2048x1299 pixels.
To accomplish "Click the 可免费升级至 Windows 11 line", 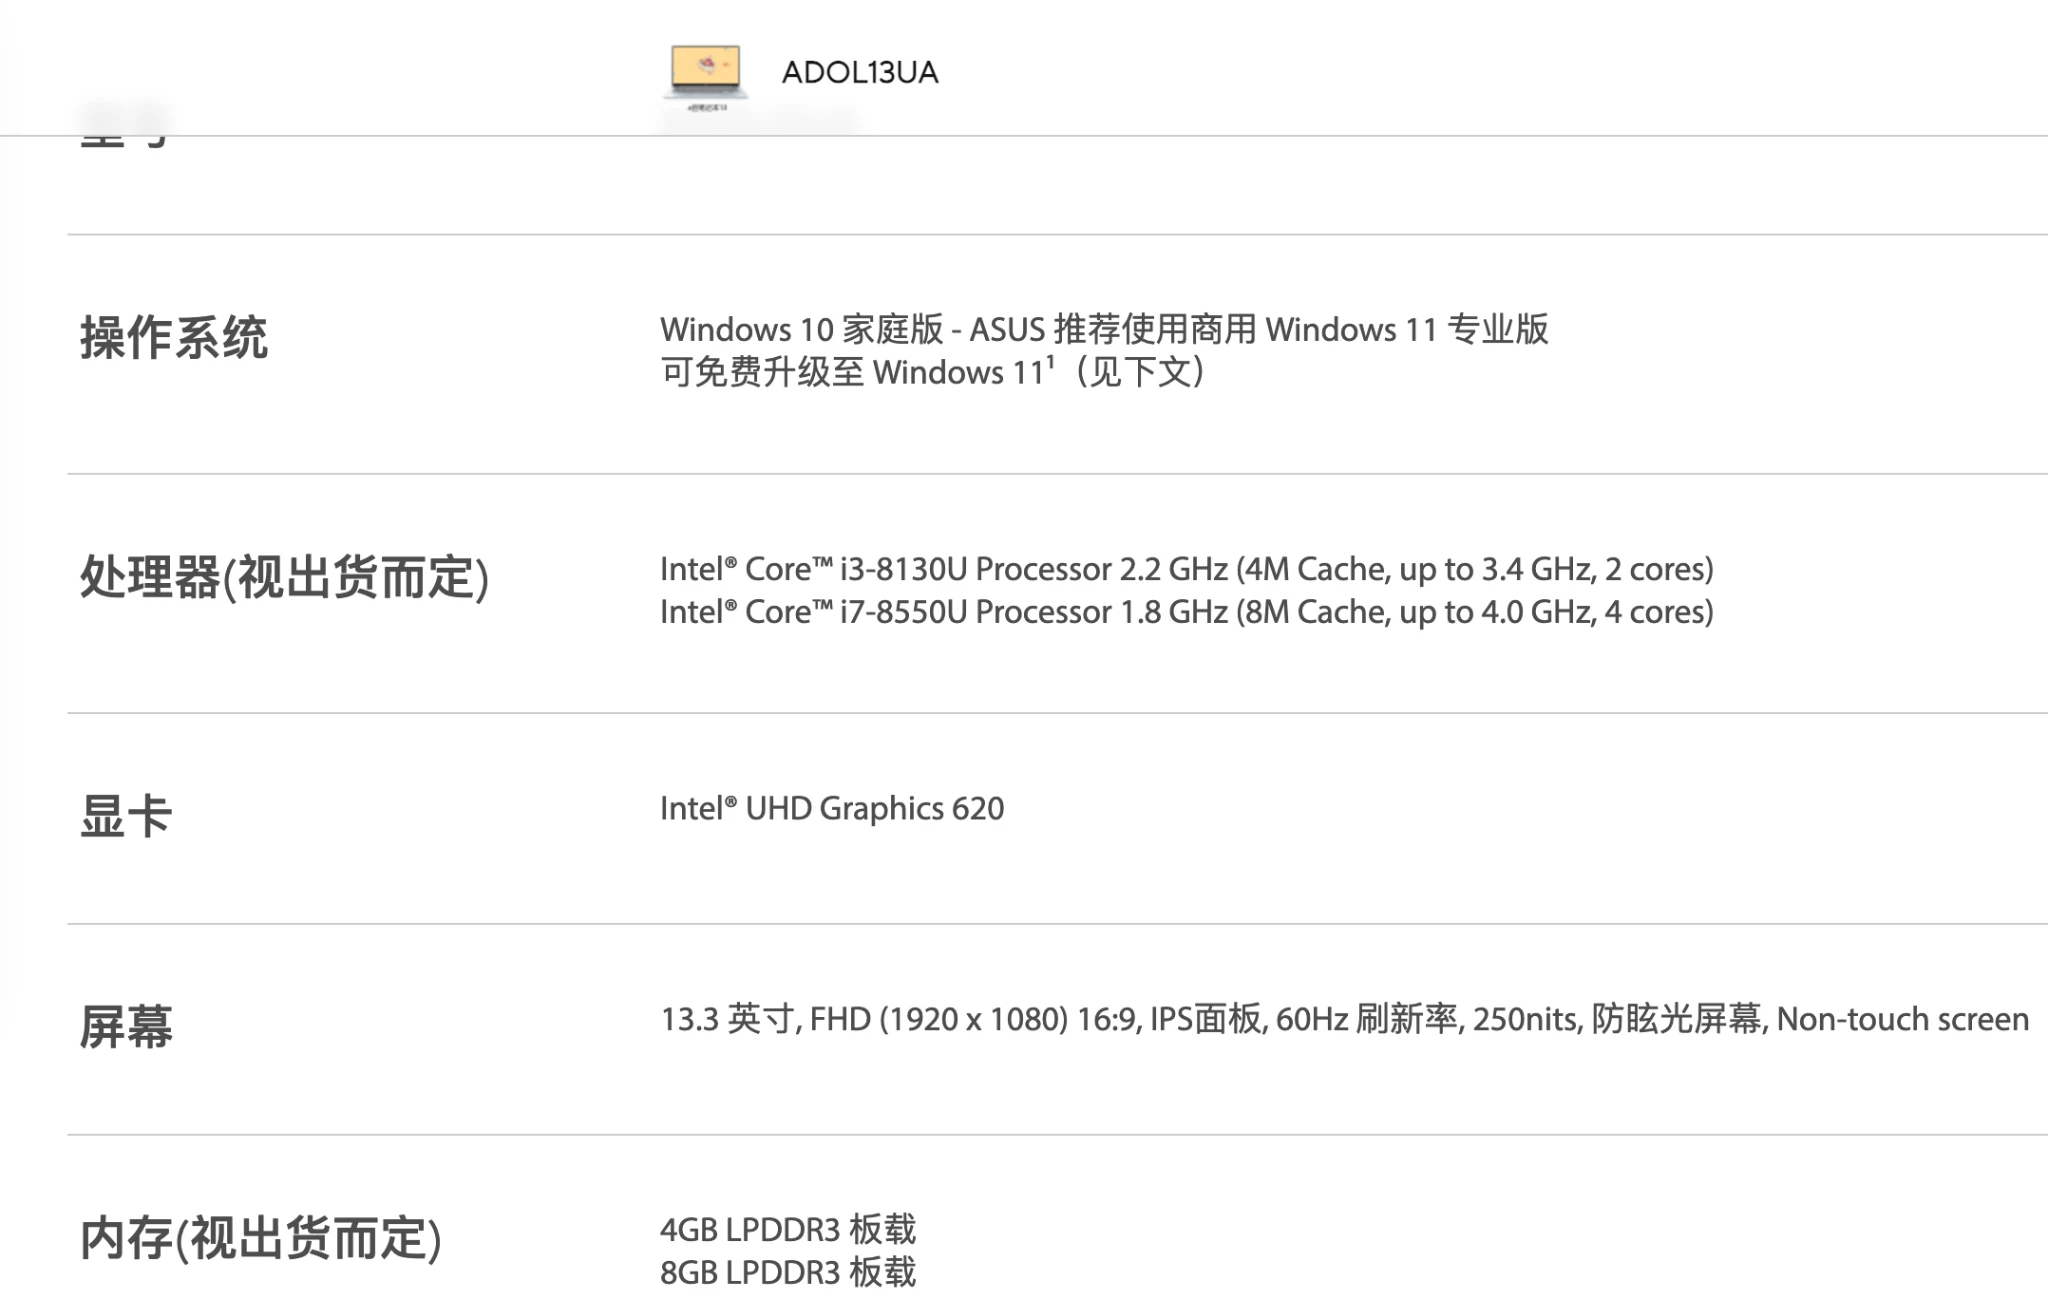I will pos(850,373).
